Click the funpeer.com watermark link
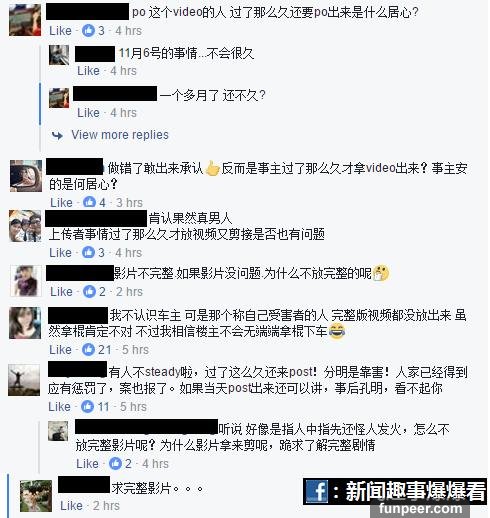The height and width of the screenshot is (518, 490). coord(420,509)
